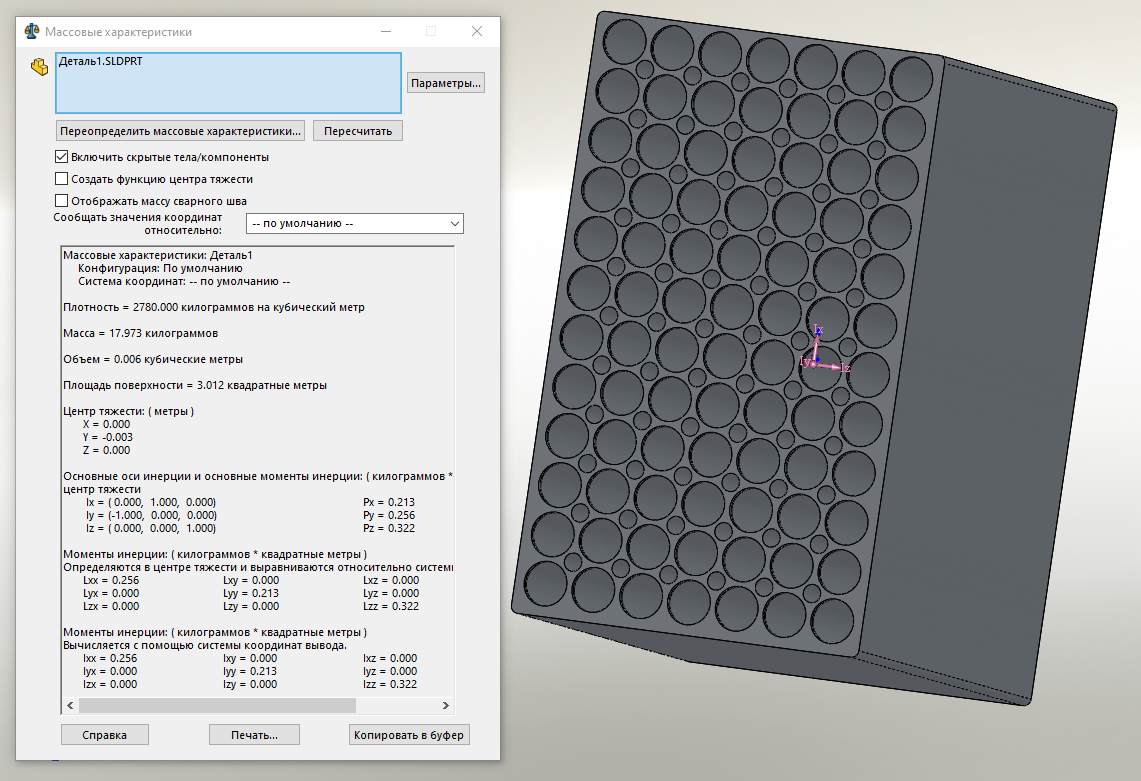Select Деталь1.SLDPRT in the selection box
The width and height of the screenshot is (1141, 781).
tap(100, 62)
